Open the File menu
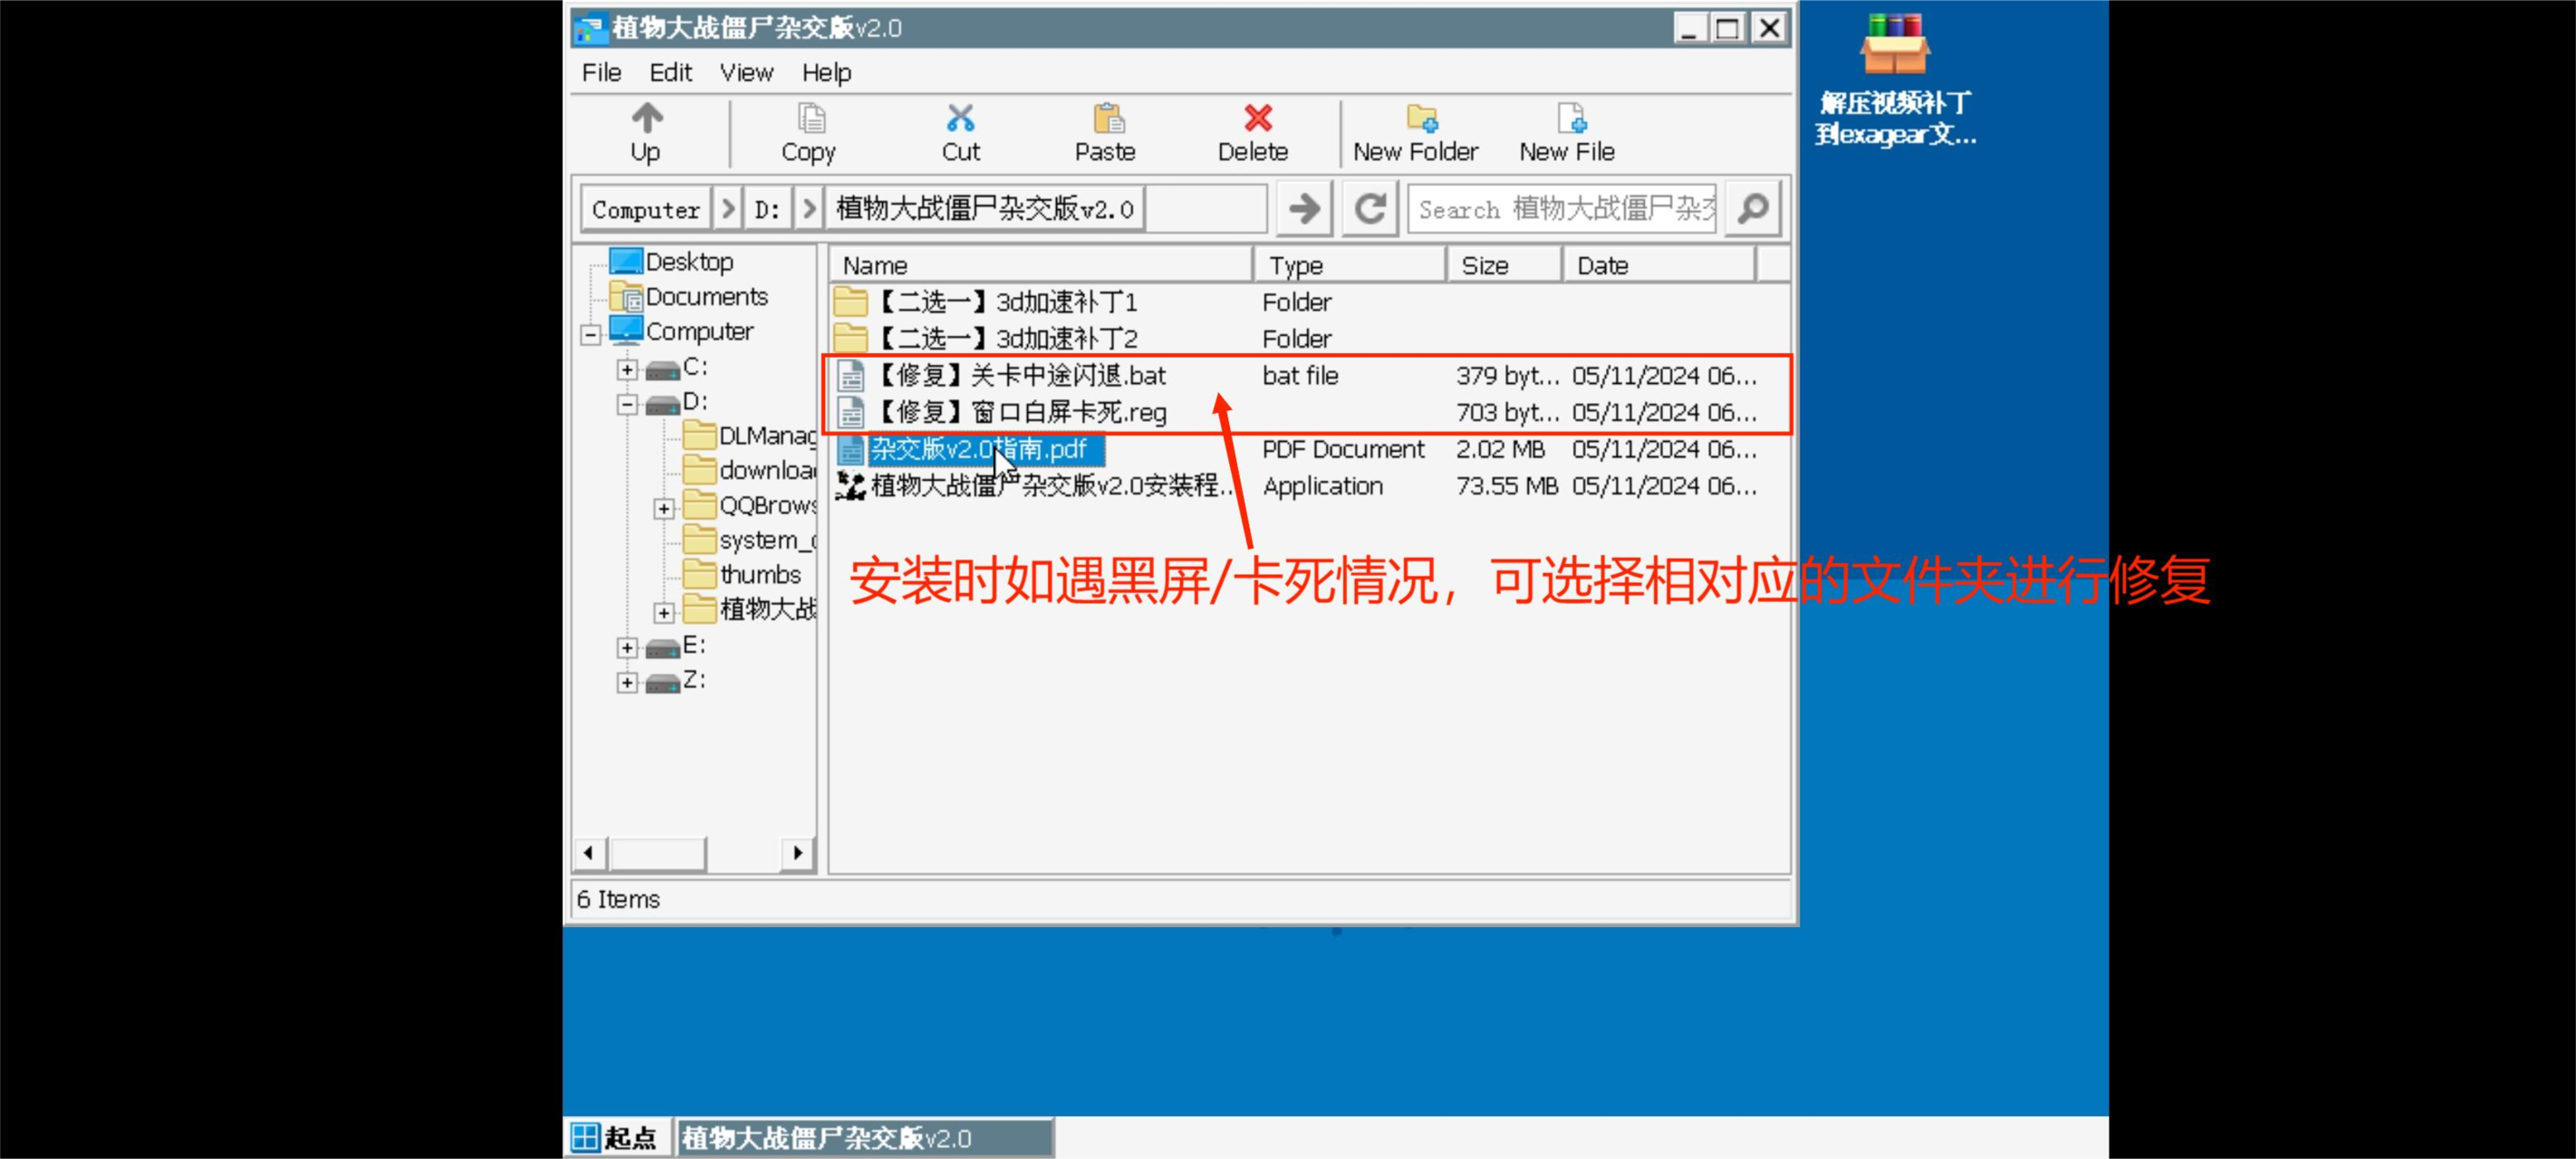 598,71
